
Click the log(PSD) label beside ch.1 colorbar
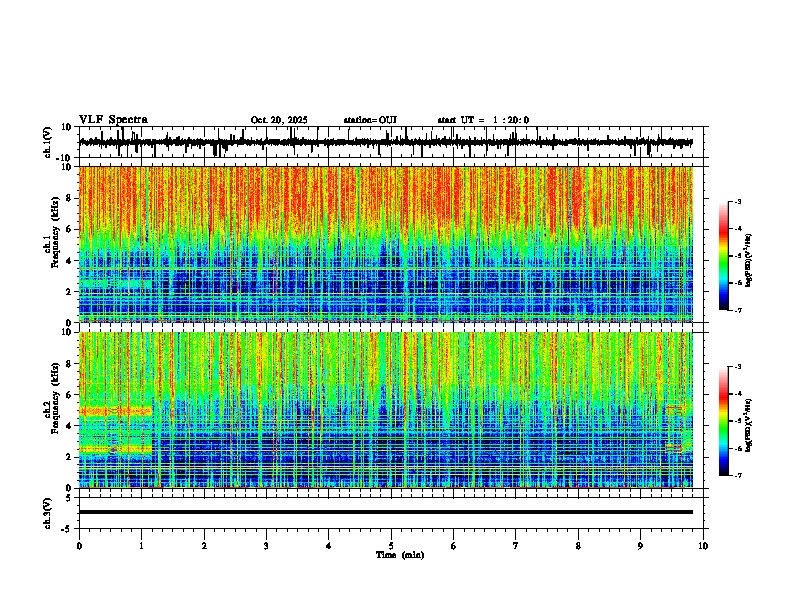pos(748,260)
